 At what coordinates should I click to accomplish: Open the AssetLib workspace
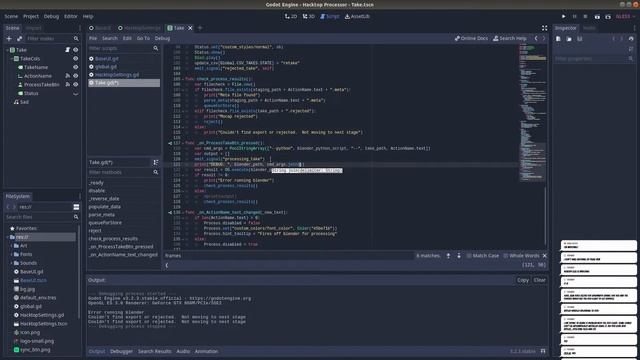click(x=357, y=16)
